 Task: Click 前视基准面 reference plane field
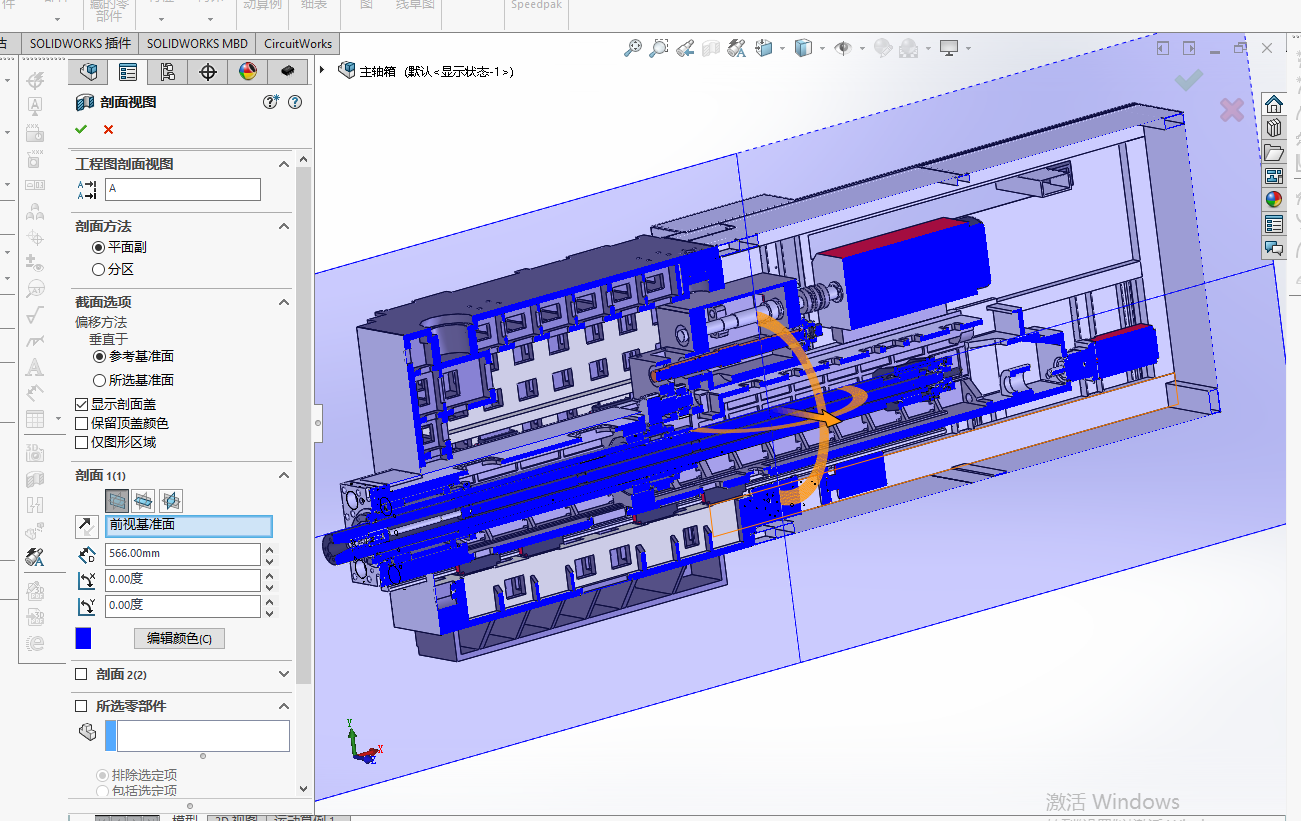coord(188,526)
